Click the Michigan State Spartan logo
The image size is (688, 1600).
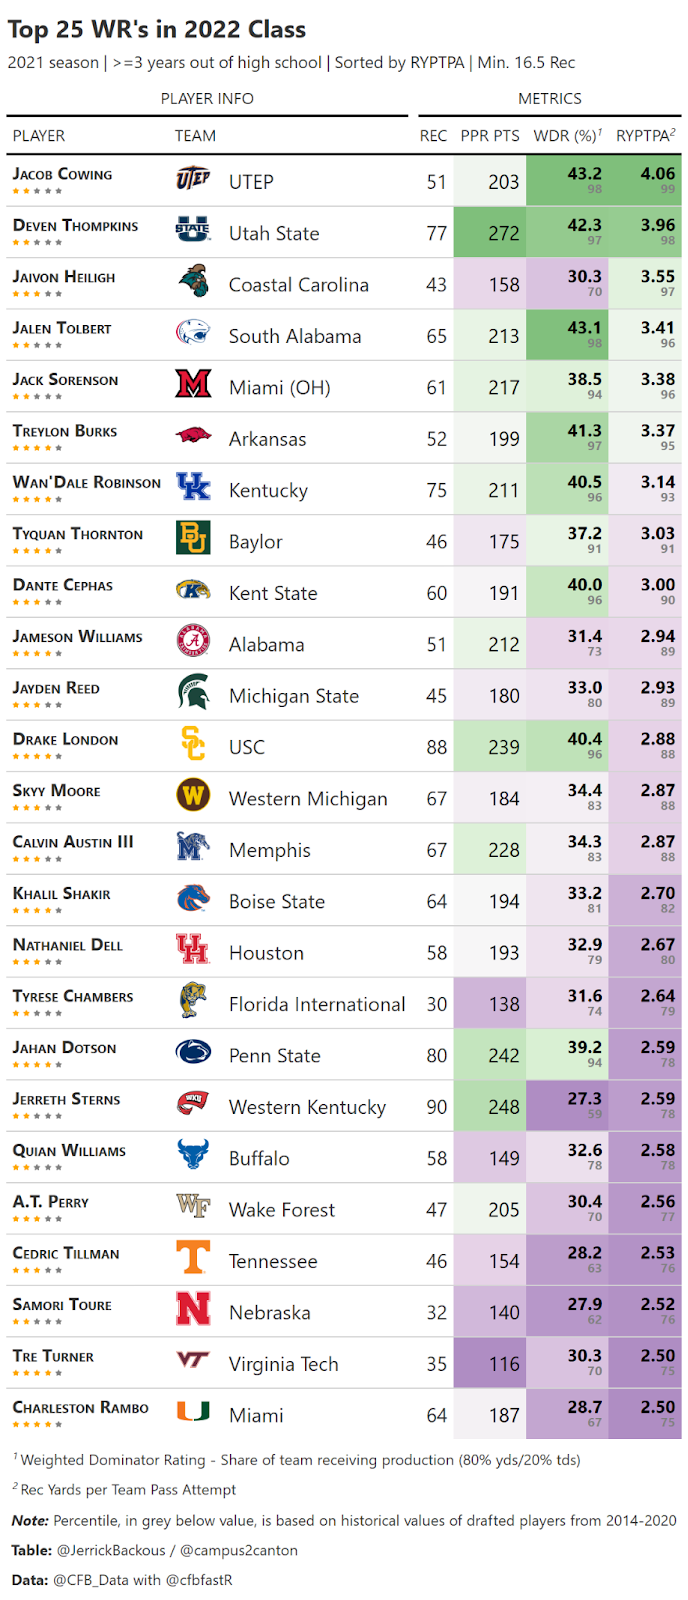[x=193, y=693]
